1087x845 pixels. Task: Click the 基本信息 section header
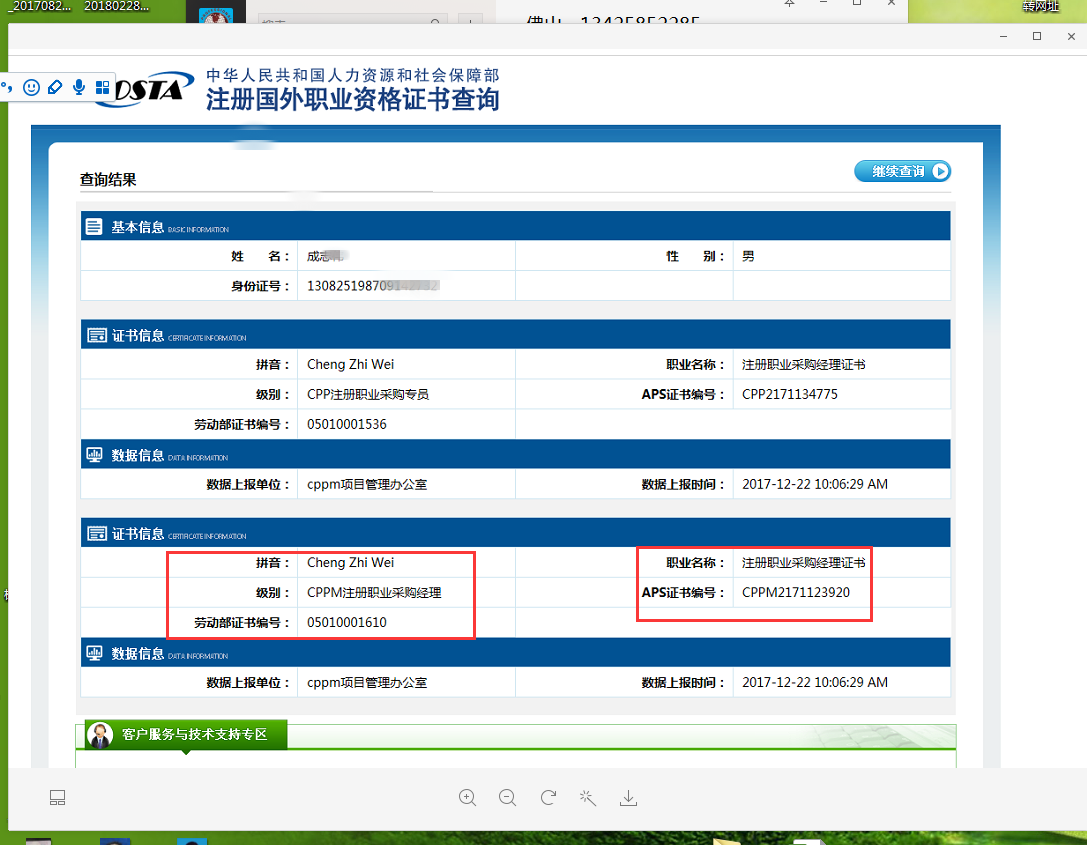point(137,227)
